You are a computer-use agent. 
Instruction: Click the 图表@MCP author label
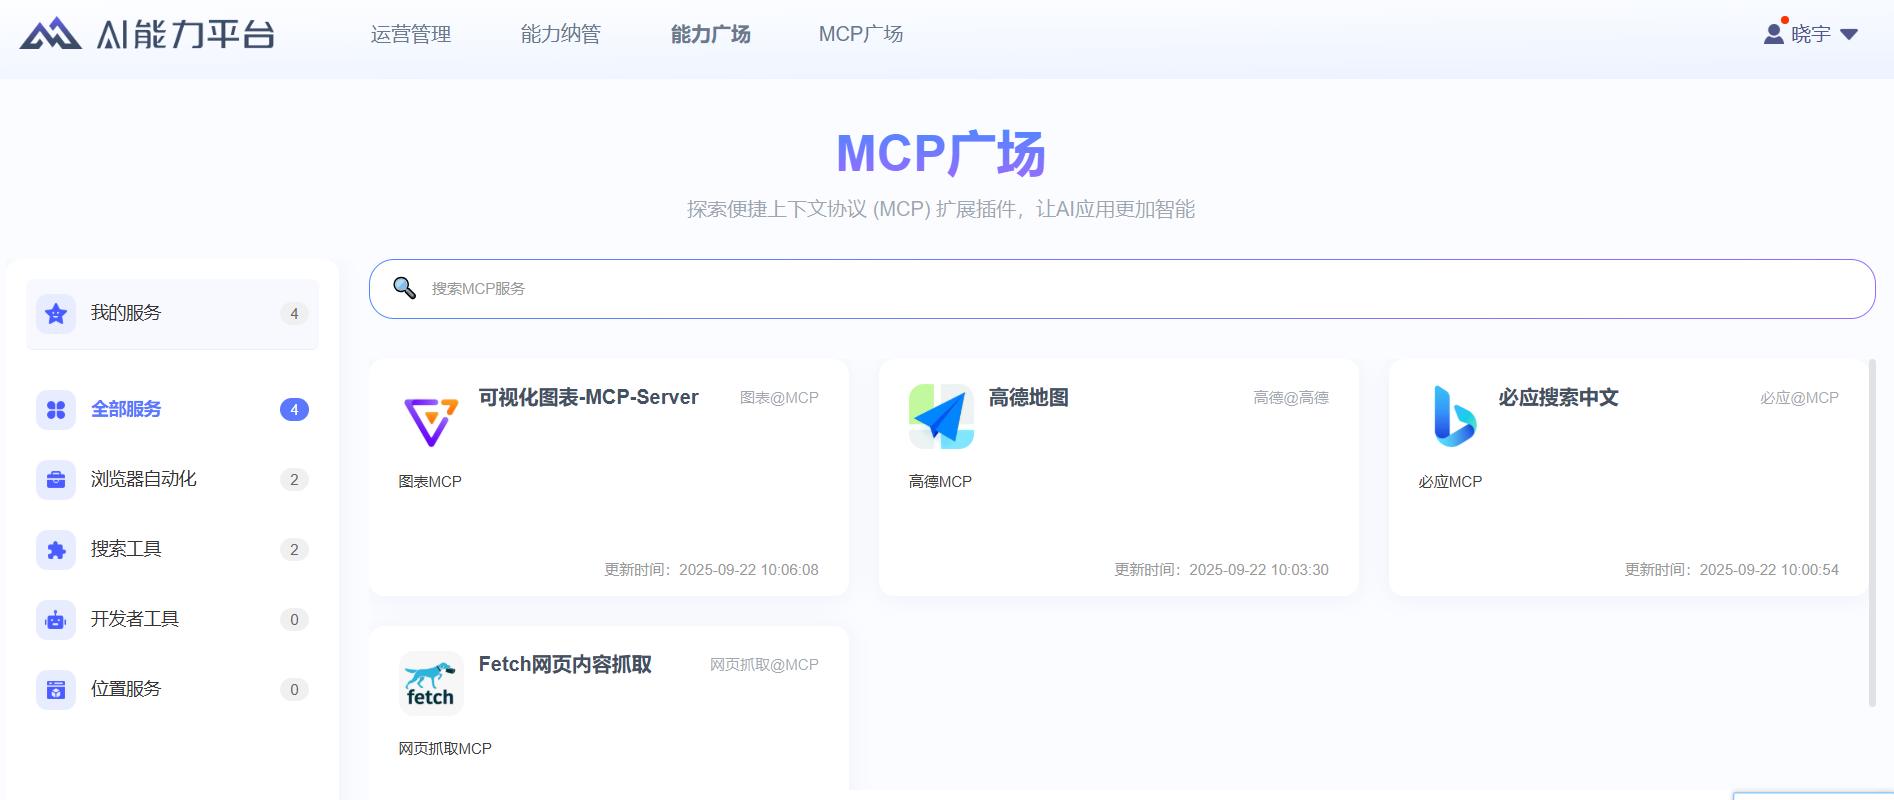(x=779, y=398)
